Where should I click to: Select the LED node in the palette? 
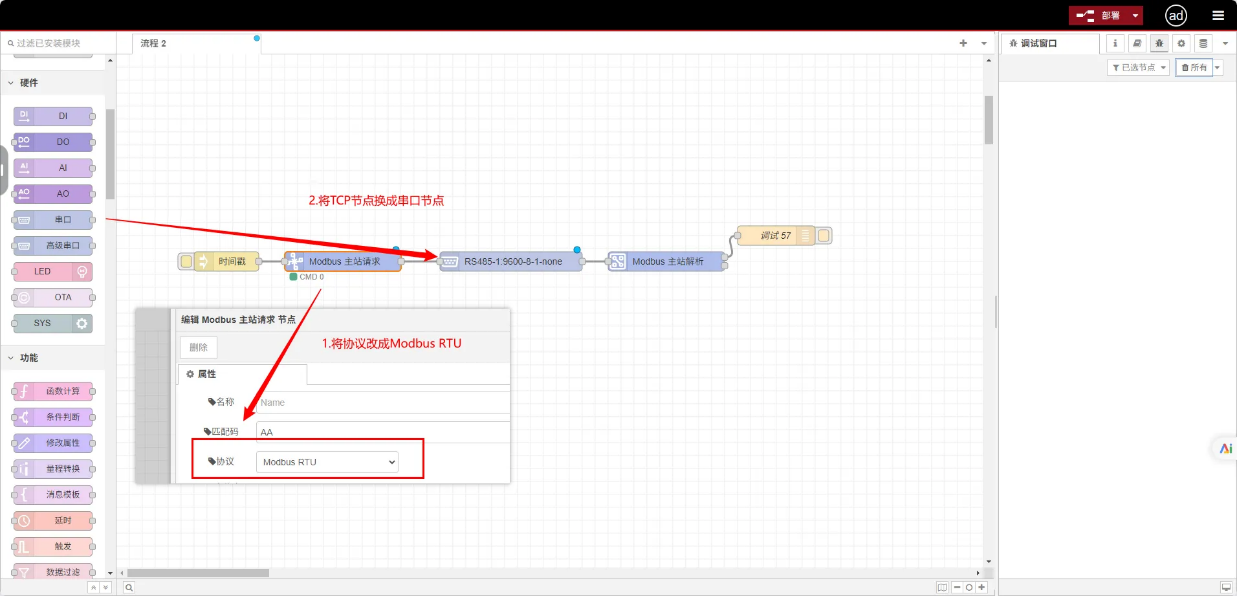55,271
